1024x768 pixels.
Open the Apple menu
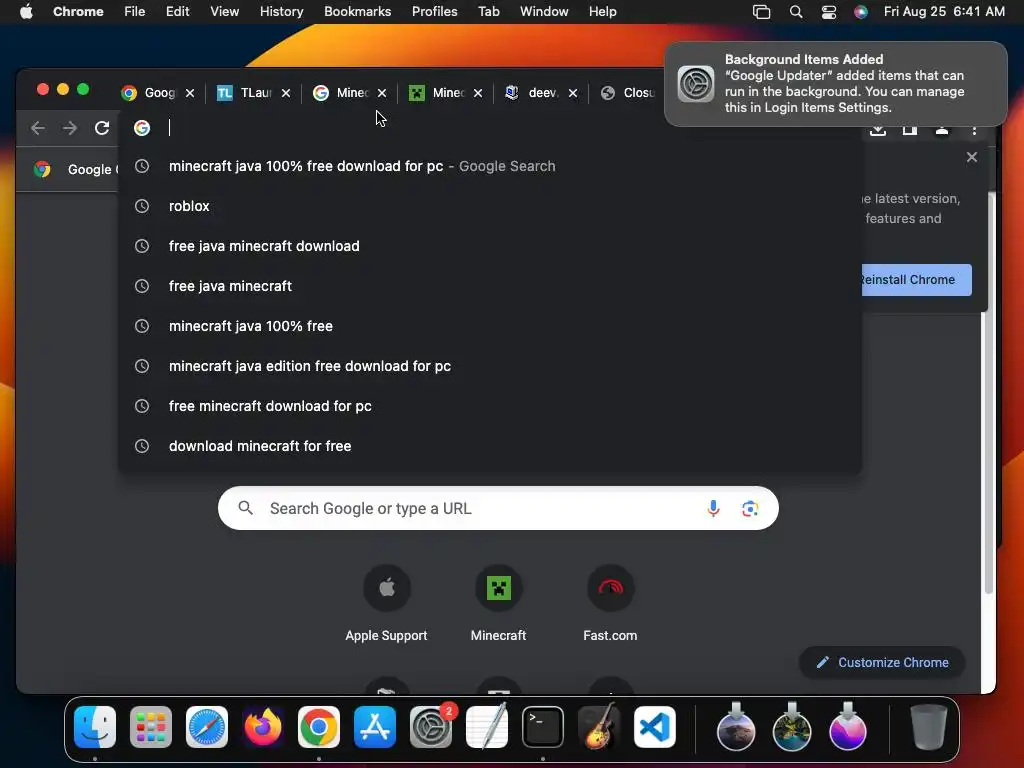tap(26, 12)
